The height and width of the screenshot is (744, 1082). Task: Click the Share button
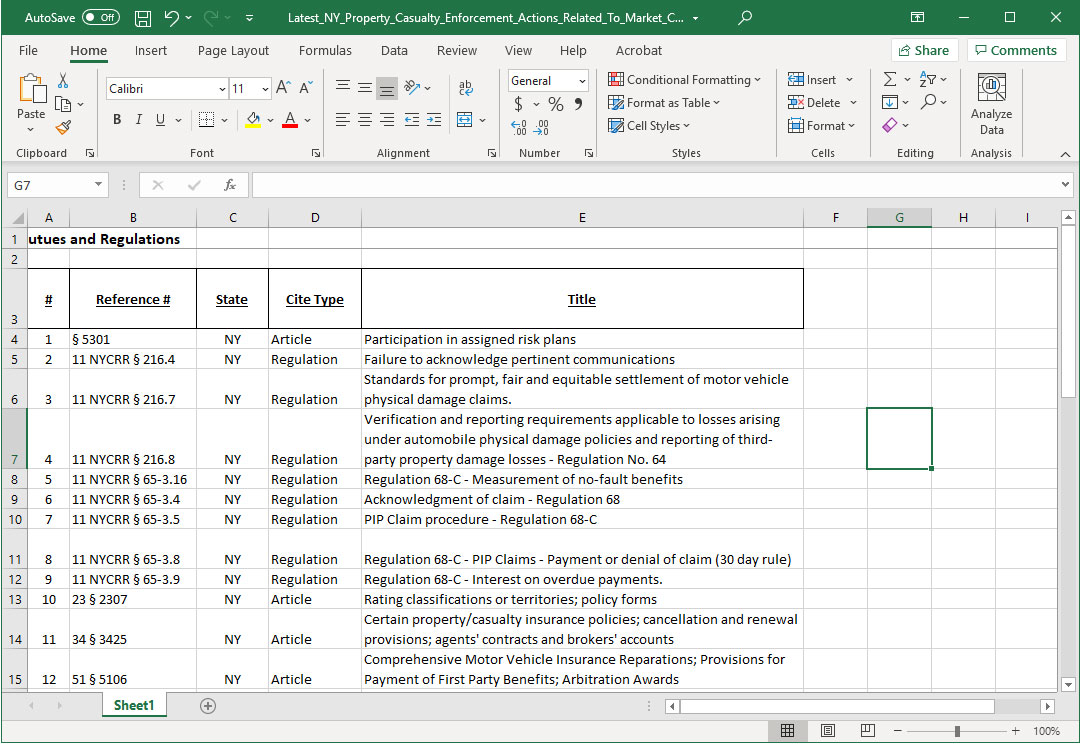[922, 50]
